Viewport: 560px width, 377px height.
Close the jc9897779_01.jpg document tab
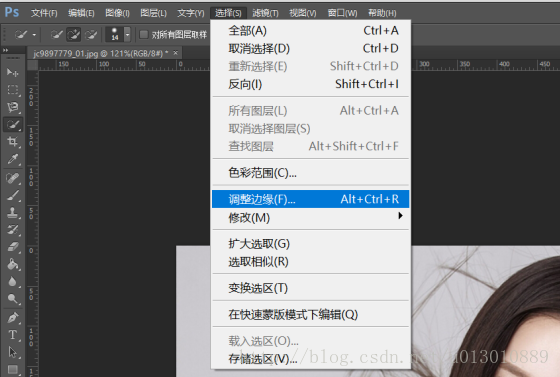(x=175, y=53)
